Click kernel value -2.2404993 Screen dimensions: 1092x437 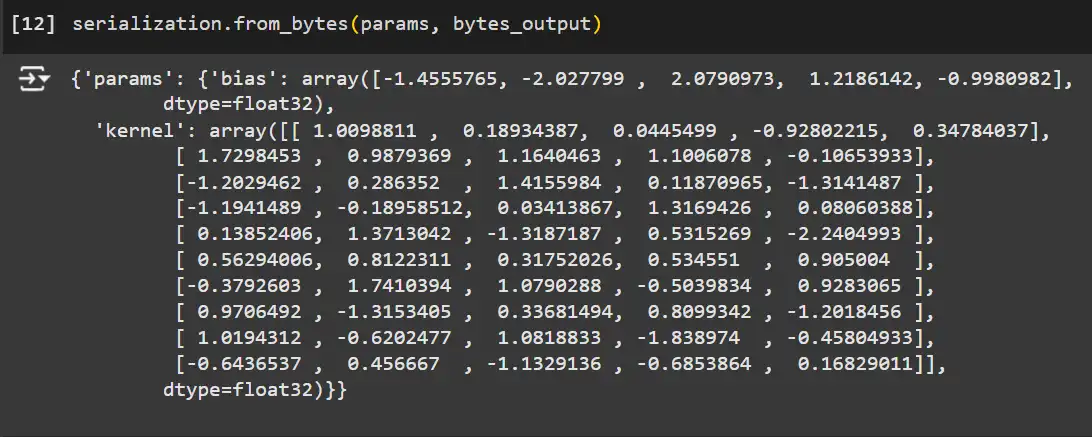[x=844, y=233]
